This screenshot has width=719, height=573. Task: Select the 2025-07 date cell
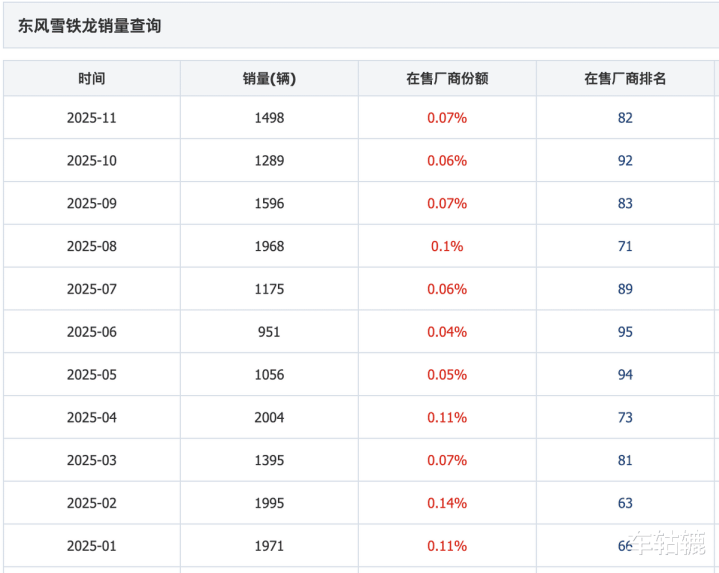[92, 289]
